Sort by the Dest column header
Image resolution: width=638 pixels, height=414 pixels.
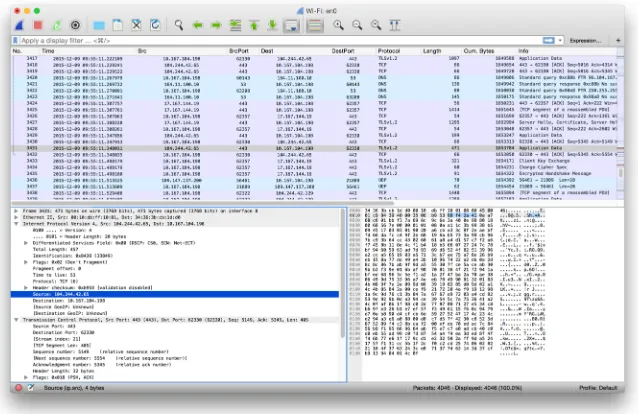click(x=267, y=51)
